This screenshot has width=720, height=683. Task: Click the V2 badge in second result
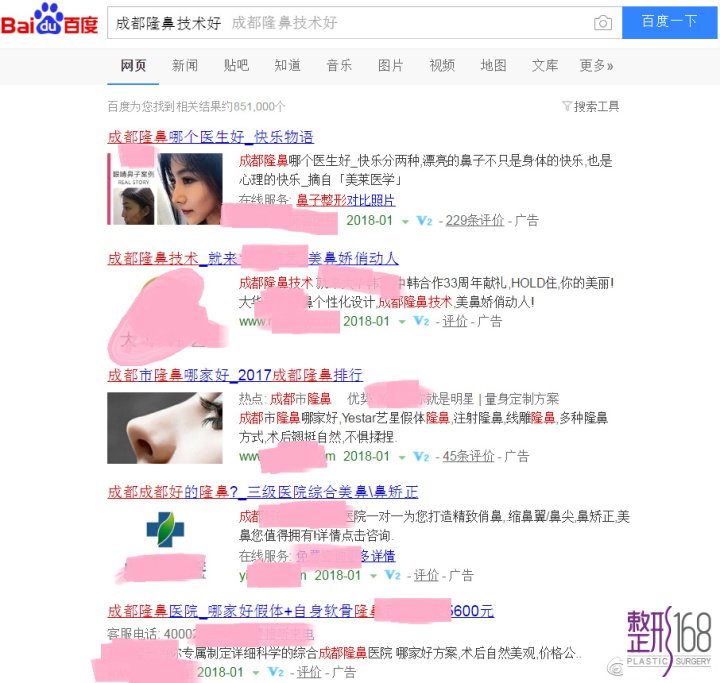[x=421, y=321]
